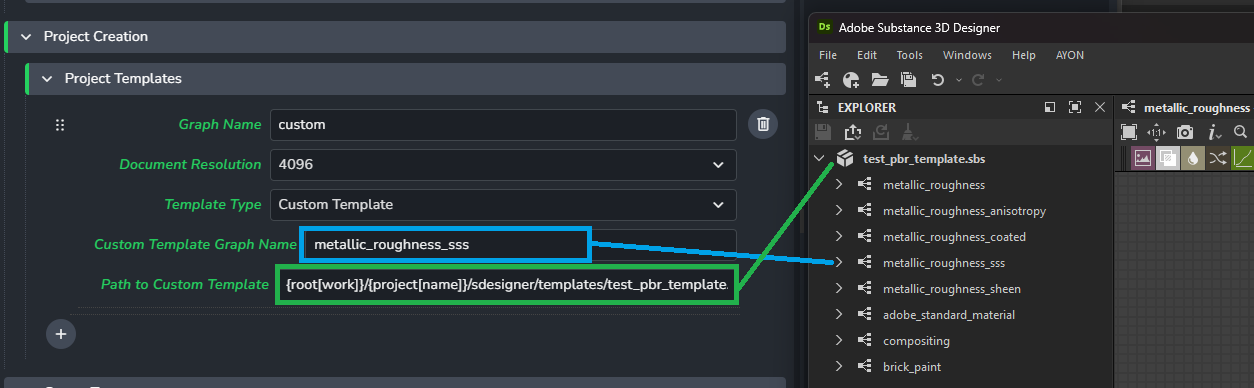Reset graph zoom with the 1:1 icon
Viewport: 1254px width, 388px height.
point(1157,132)
